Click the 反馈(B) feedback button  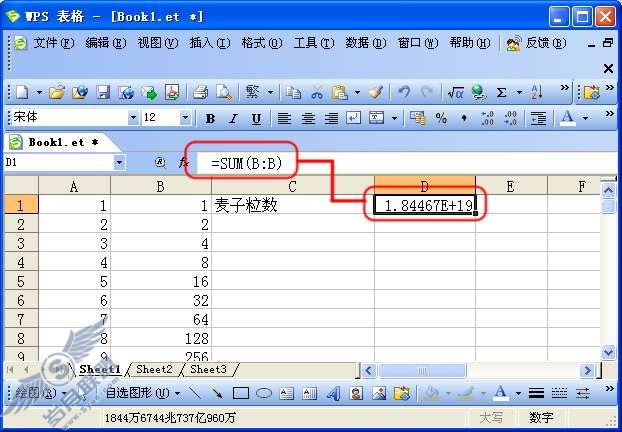(x=536, y=43)
